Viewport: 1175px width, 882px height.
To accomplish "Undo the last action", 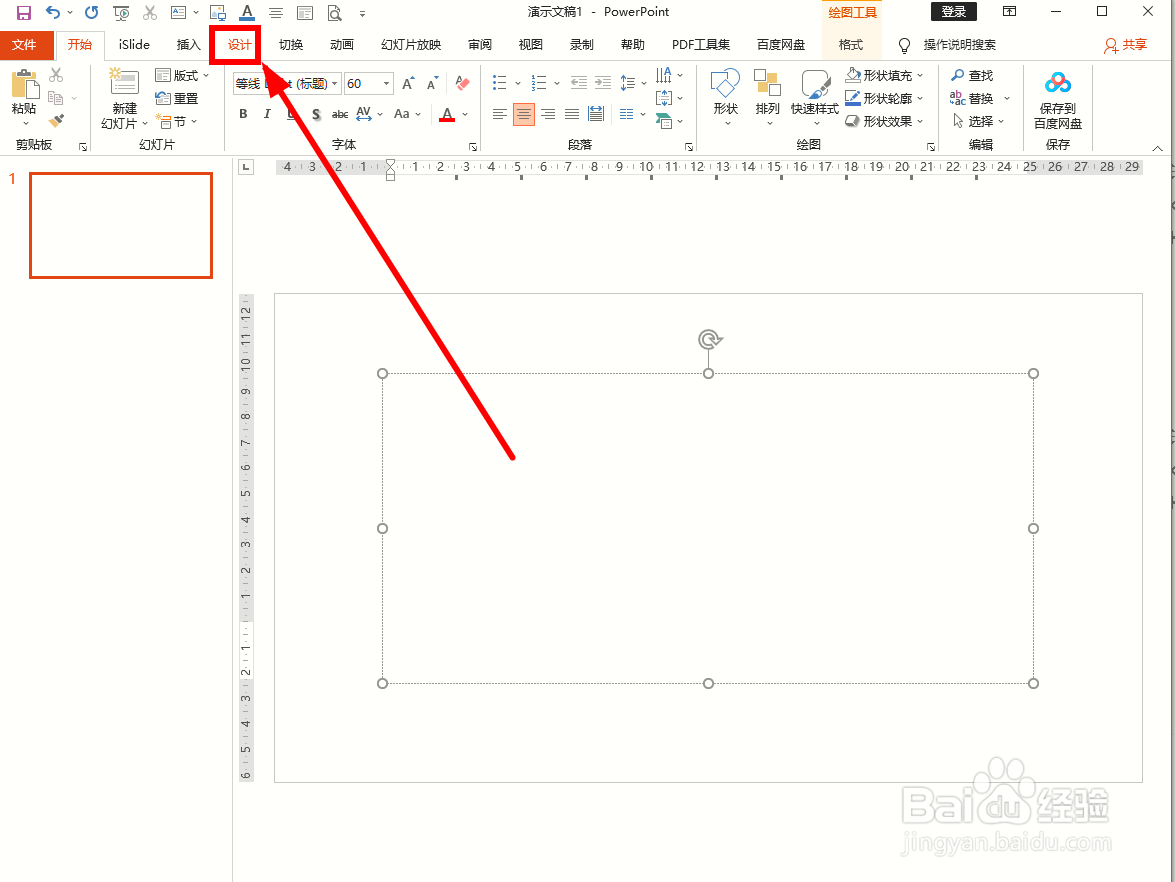I will pyautogui.click(x=52, y=13).
